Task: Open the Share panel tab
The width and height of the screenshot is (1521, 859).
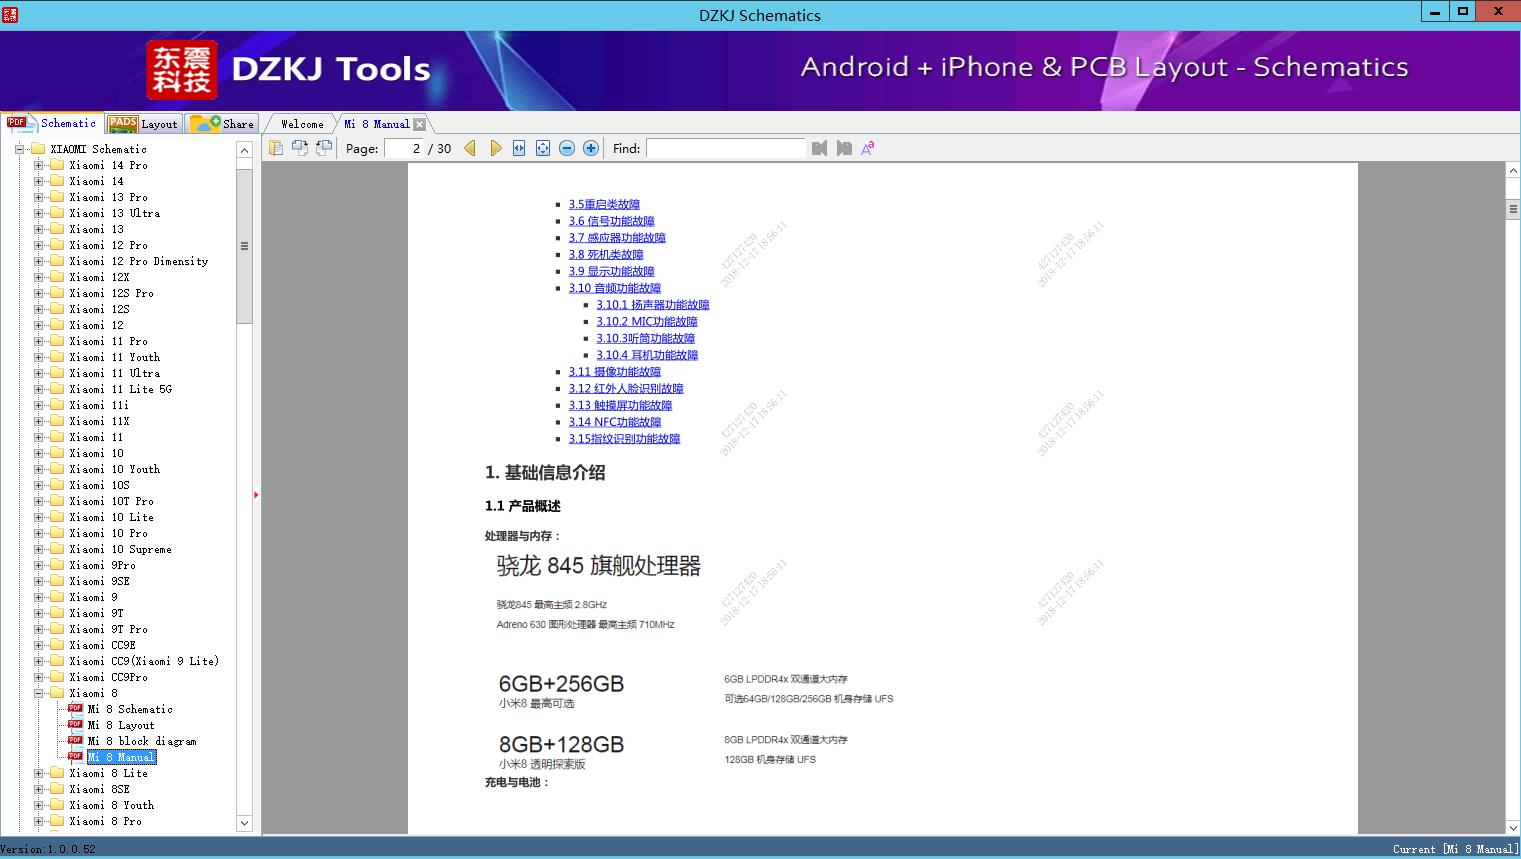Action: coord(222,124)
